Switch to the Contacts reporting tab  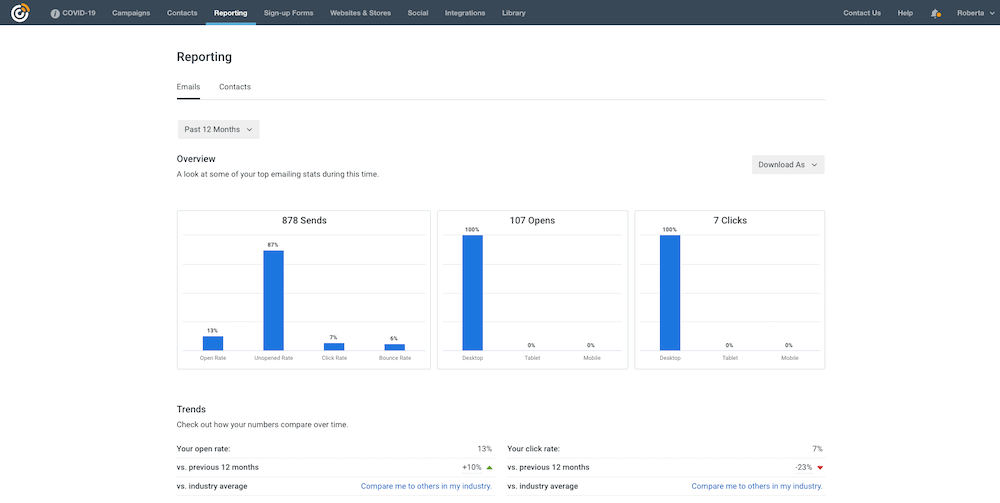(x=235, y=87)
